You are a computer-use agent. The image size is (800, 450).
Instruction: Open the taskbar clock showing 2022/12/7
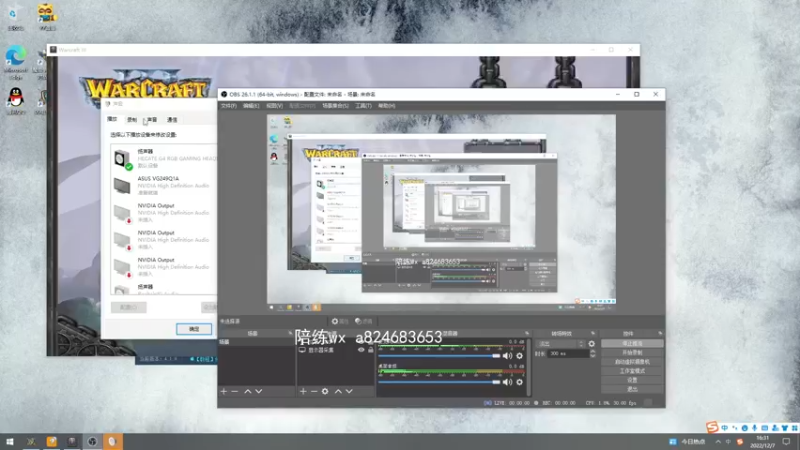tap(762, 441)
